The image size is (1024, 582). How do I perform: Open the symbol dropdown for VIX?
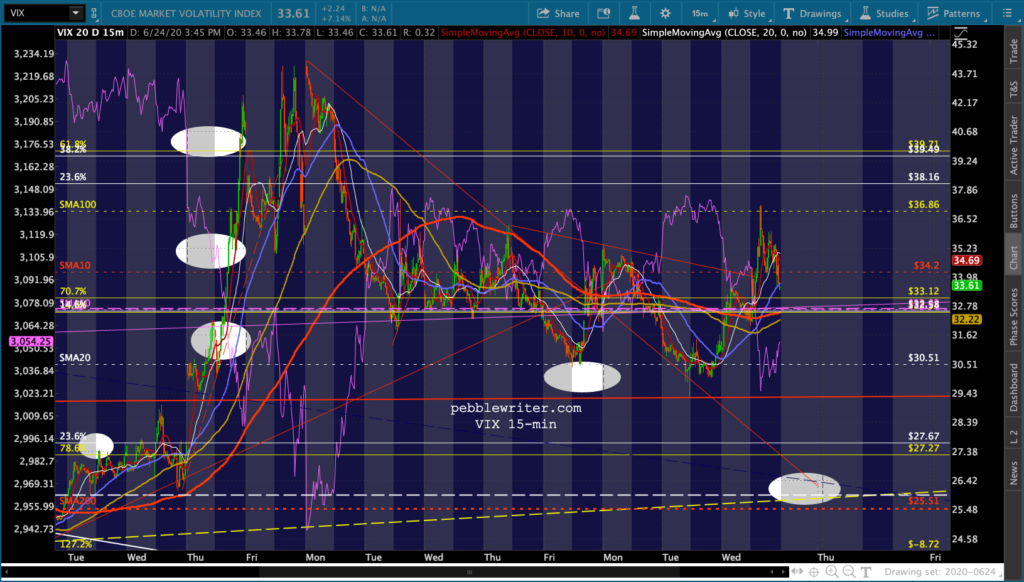(76, 13)
